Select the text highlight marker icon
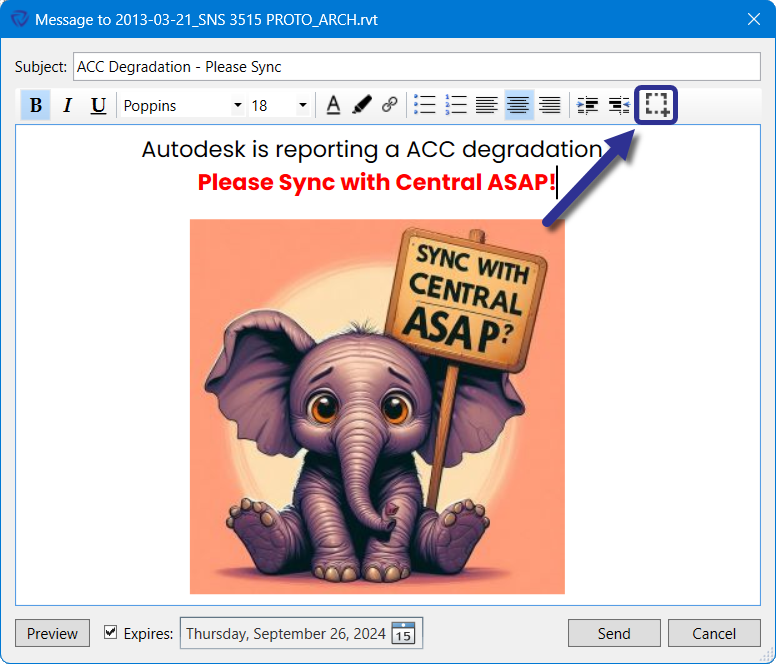776x664 pixels. 362,105
